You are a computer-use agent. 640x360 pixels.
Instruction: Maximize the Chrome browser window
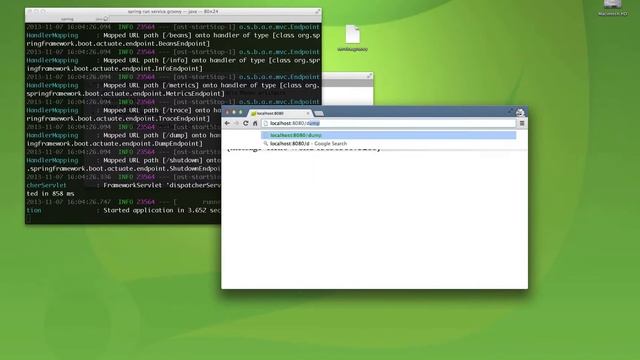(x=240, y=112)
